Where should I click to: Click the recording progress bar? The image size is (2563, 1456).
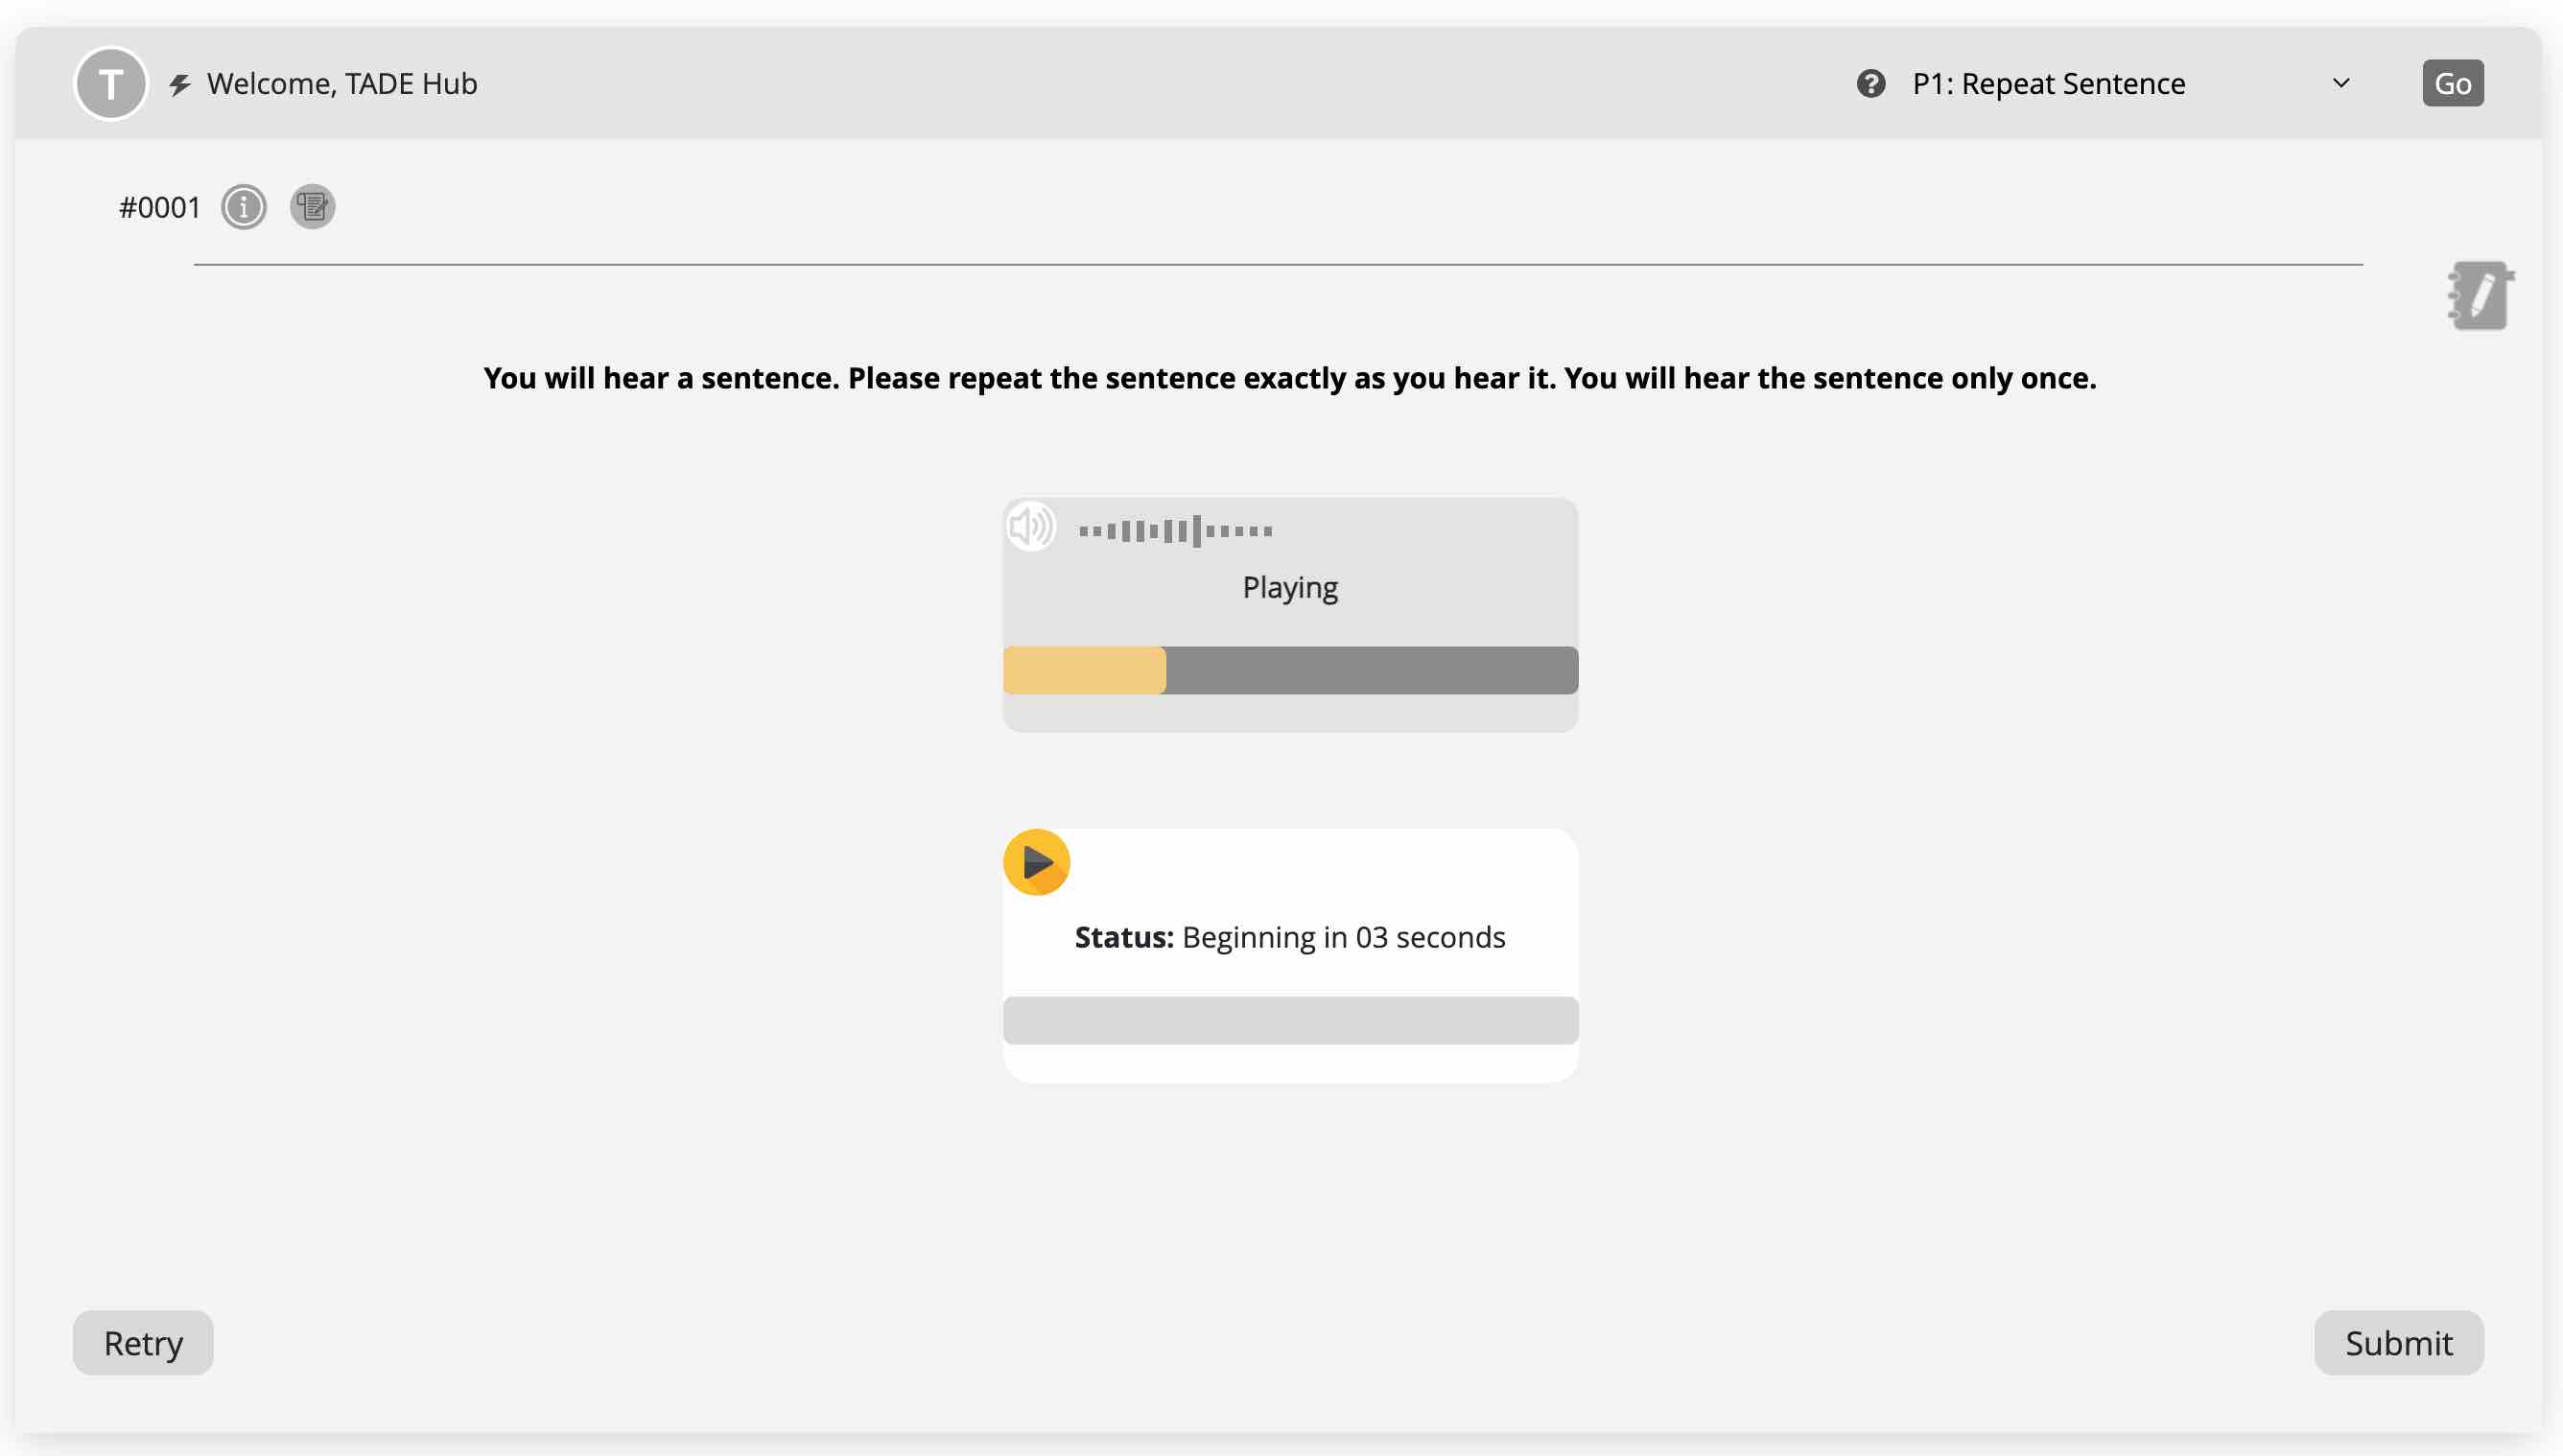(1290, 1020)
